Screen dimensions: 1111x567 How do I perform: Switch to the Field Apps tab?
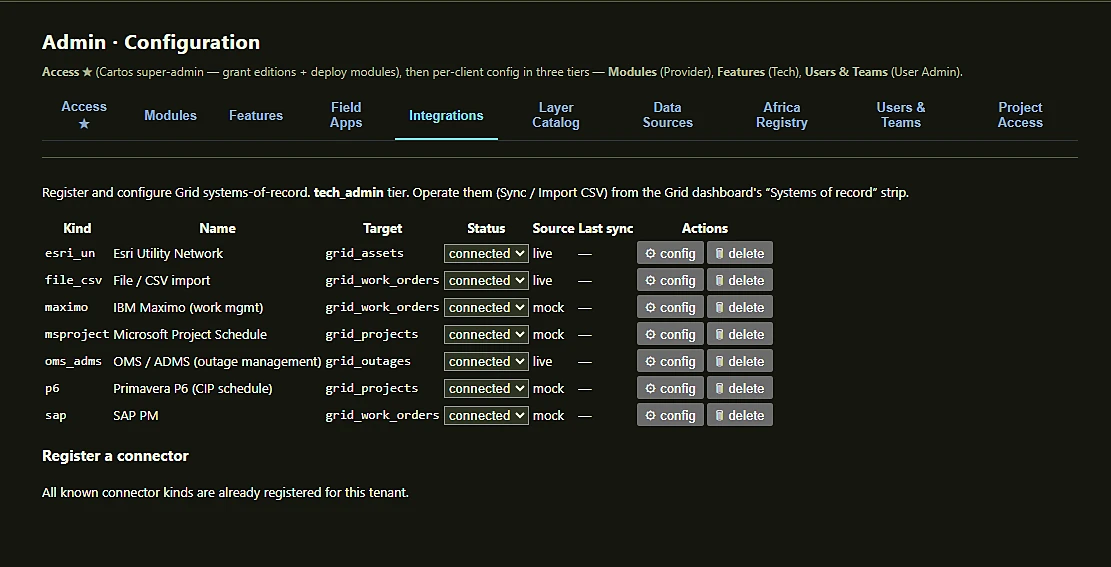[x=346, y=115]
